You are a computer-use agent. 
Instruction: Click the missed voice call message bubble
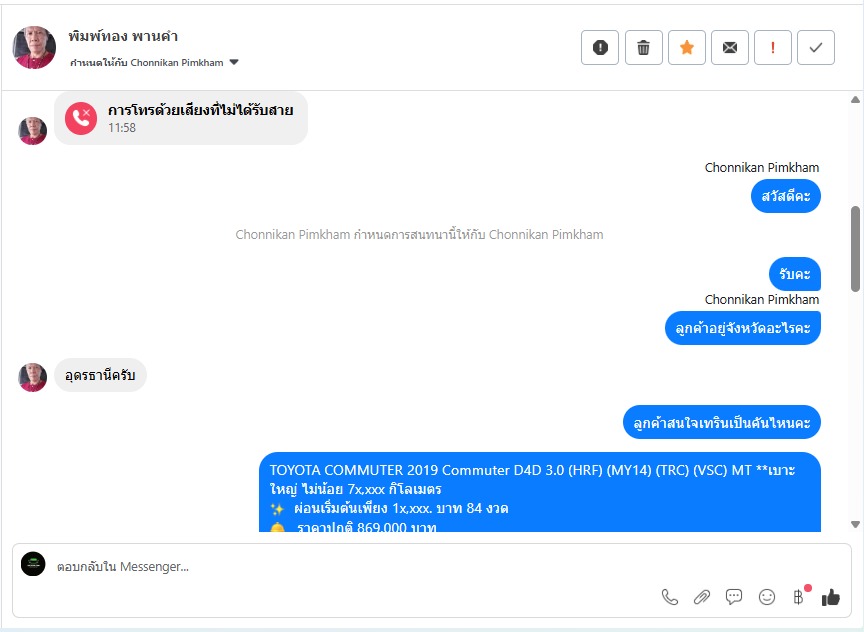click(181, 118)
